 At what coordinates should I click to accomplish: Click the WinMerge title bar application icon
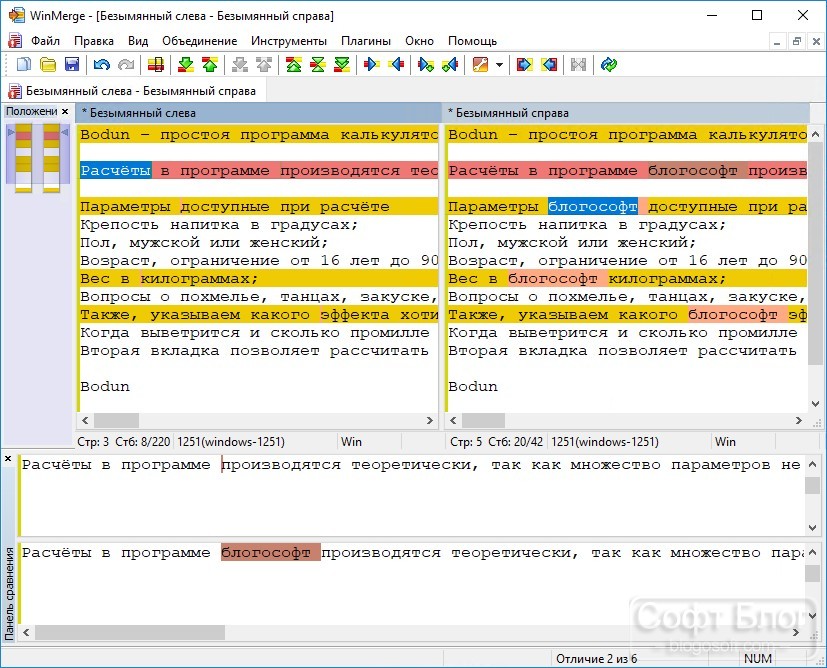click(x=16, y=15)
